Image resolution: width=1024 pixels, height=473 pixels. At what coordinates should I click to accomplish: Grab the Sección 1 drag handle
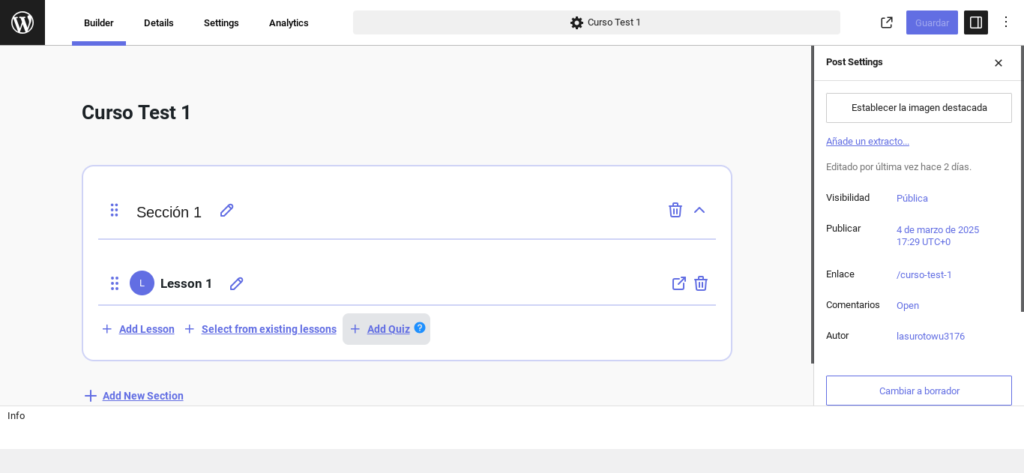tap(114, 210)
